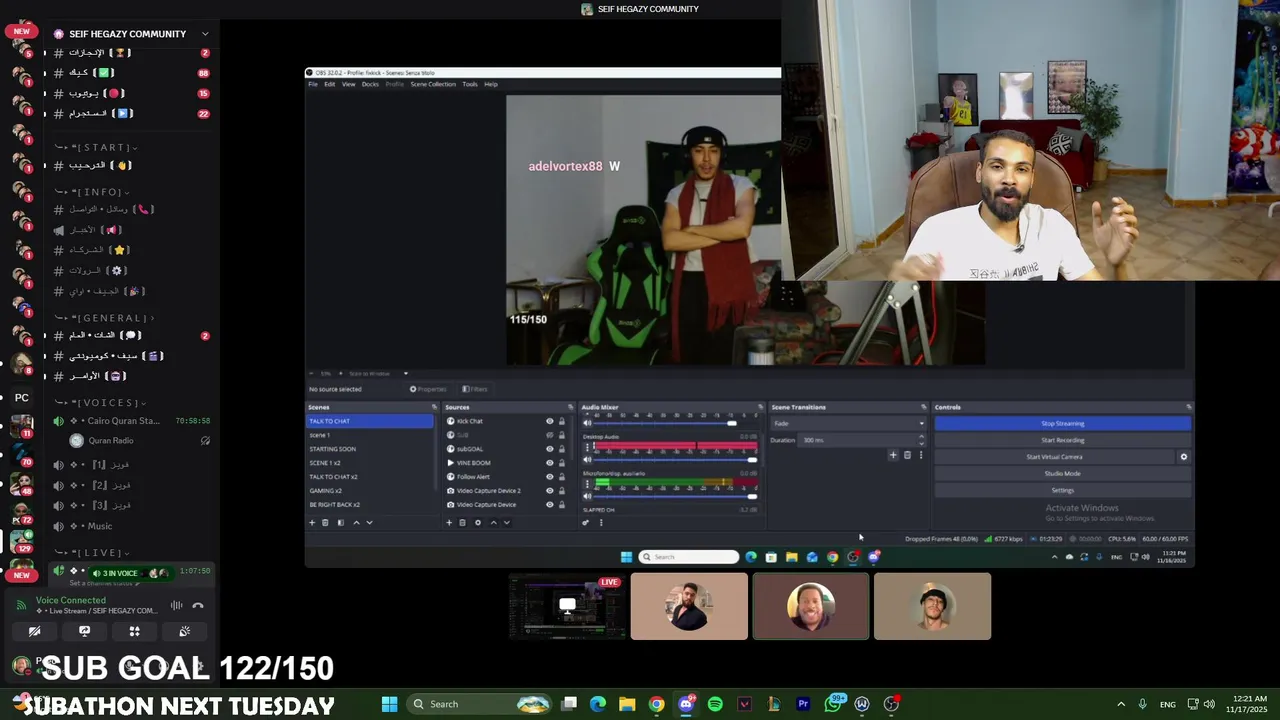Image resolution: width=1280 pixels, height=720 pixels.
Task: Click Start Recording button
Action: click(x=1062, y=440)
